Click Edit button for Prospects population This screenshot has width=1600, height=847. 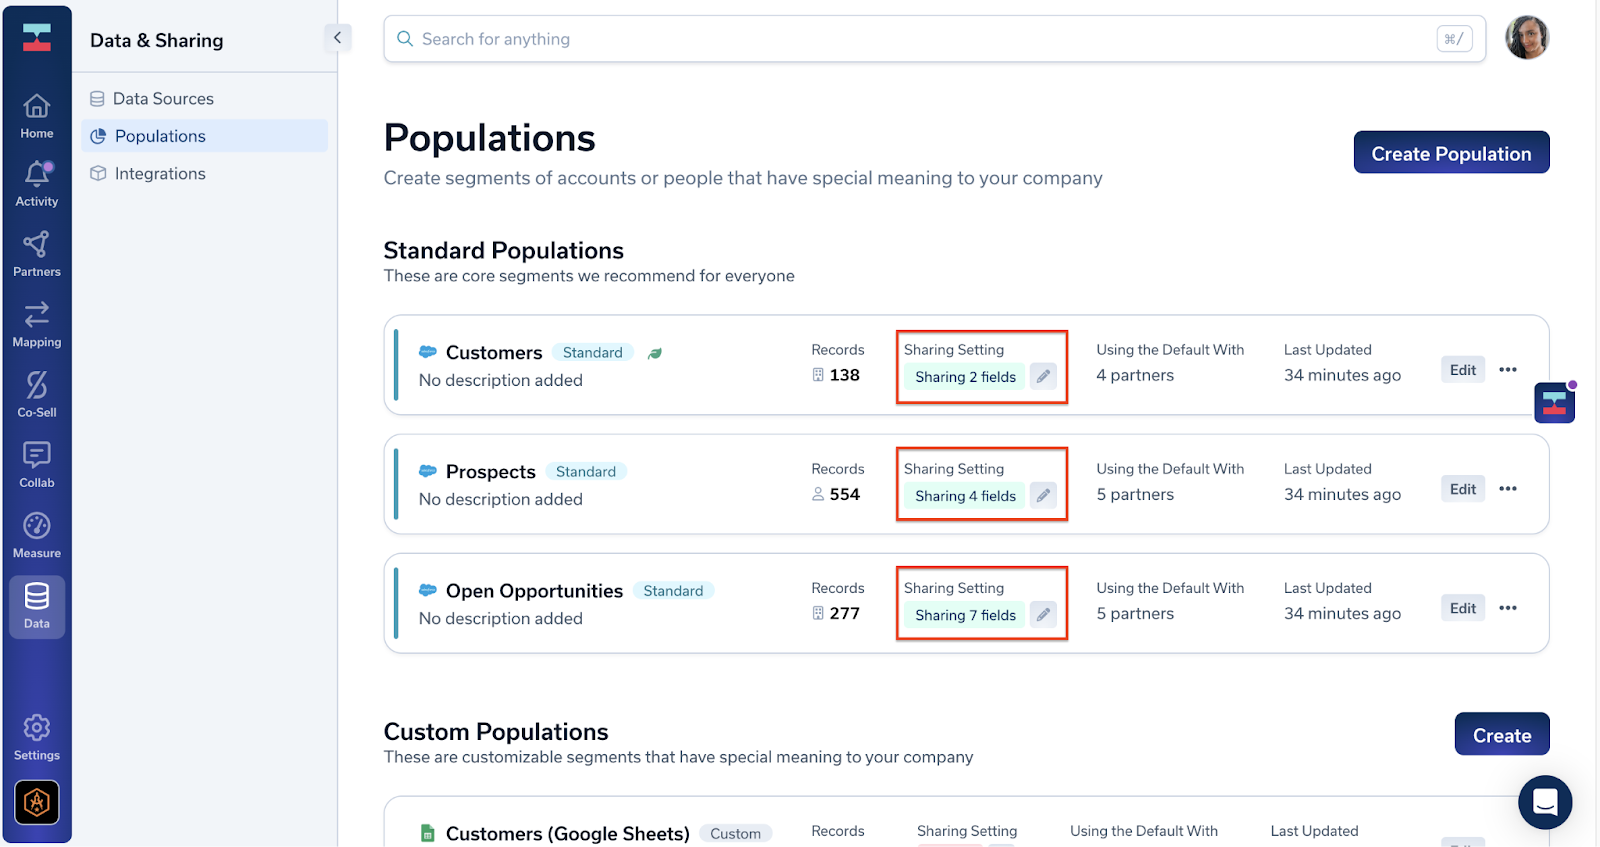(x=1462, y=489)
